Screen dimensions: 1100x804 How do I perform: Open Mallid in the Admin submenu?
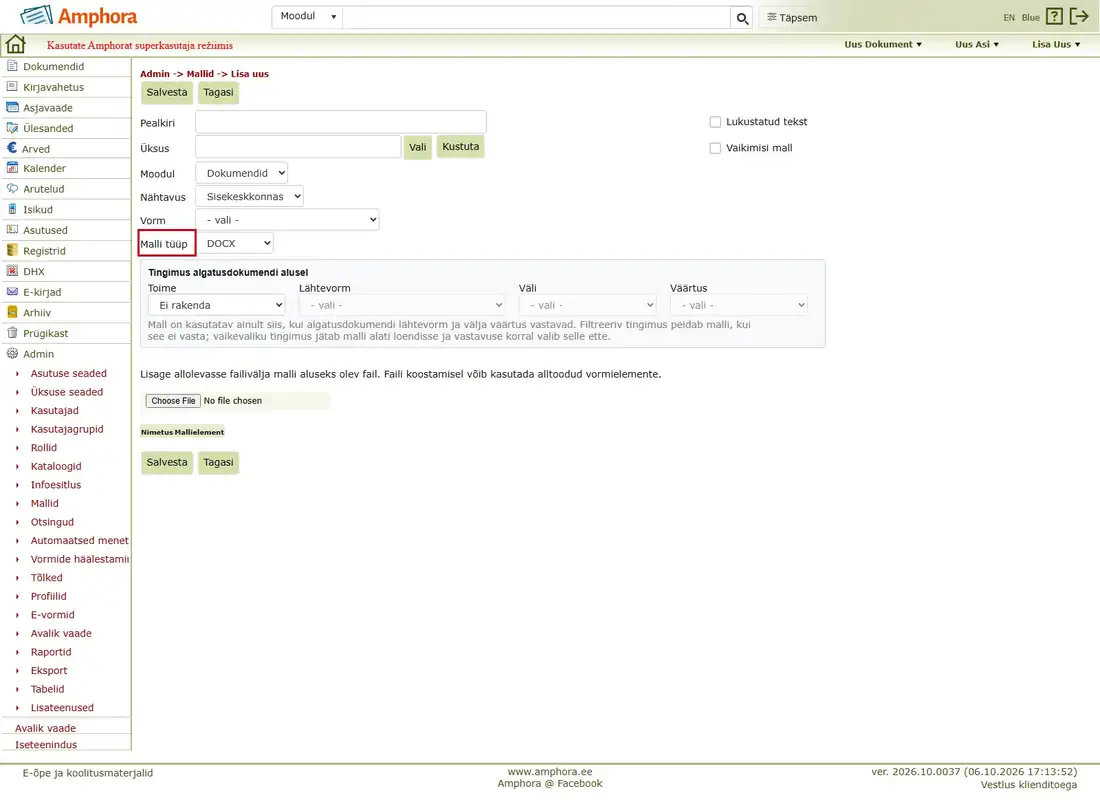click(44, 503)
